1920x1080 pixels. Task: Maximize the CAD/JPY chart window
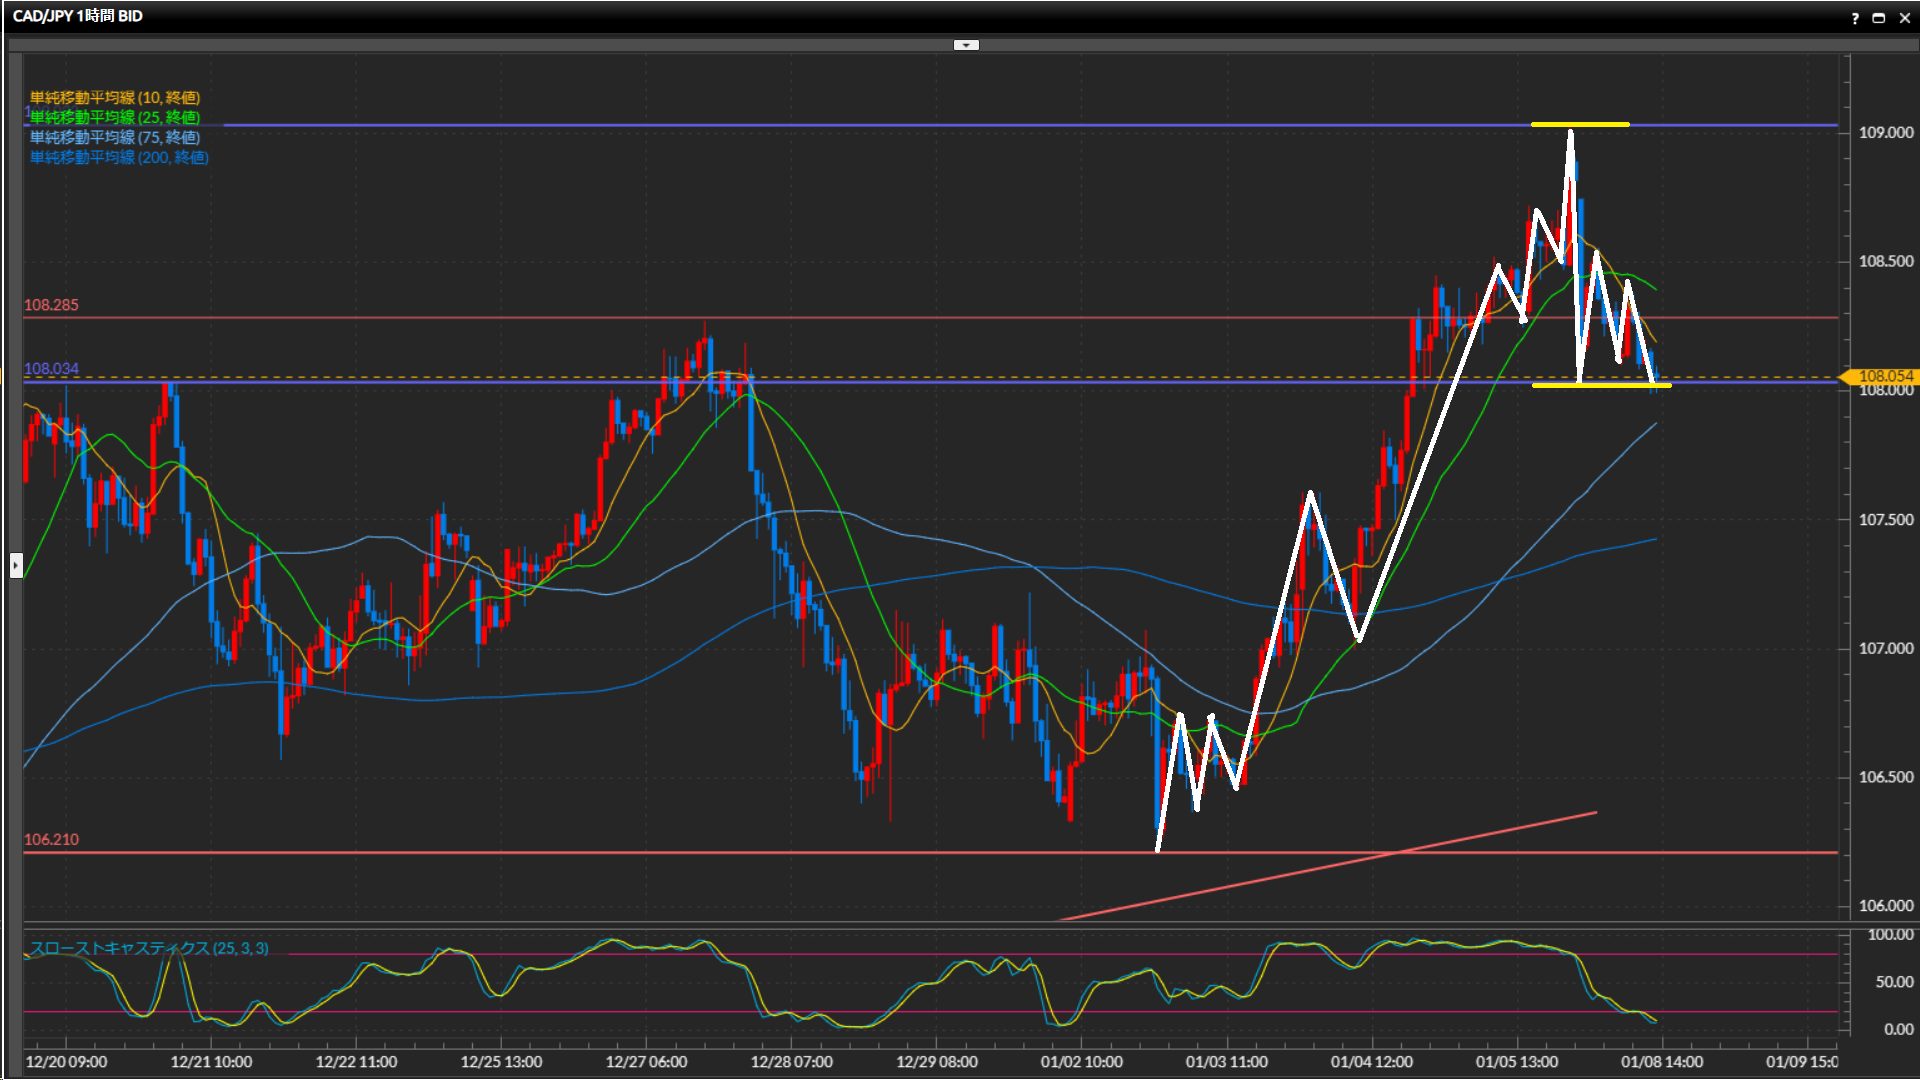coord(1879,18)
